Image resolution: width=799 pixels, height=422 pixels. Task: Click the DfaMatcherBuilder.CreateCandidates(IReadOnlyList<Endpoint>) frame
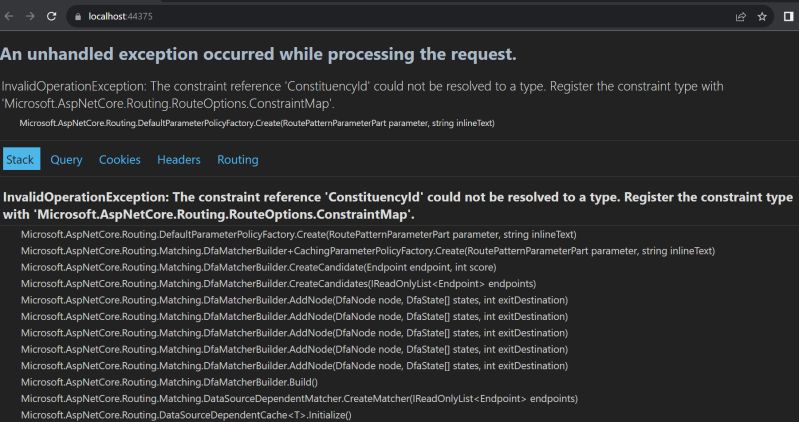tap(278, 283)
